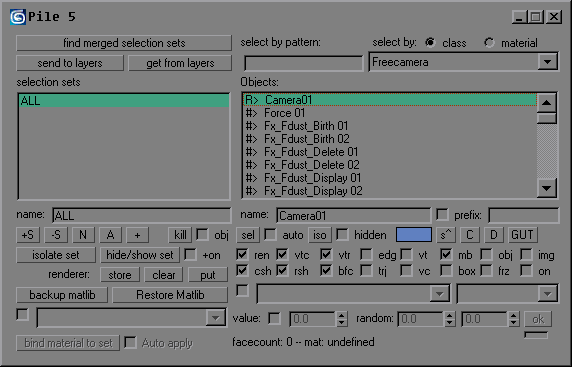Toggle the +on checkbox
This screenshot has height=367, width=572.
click(190, 254)
